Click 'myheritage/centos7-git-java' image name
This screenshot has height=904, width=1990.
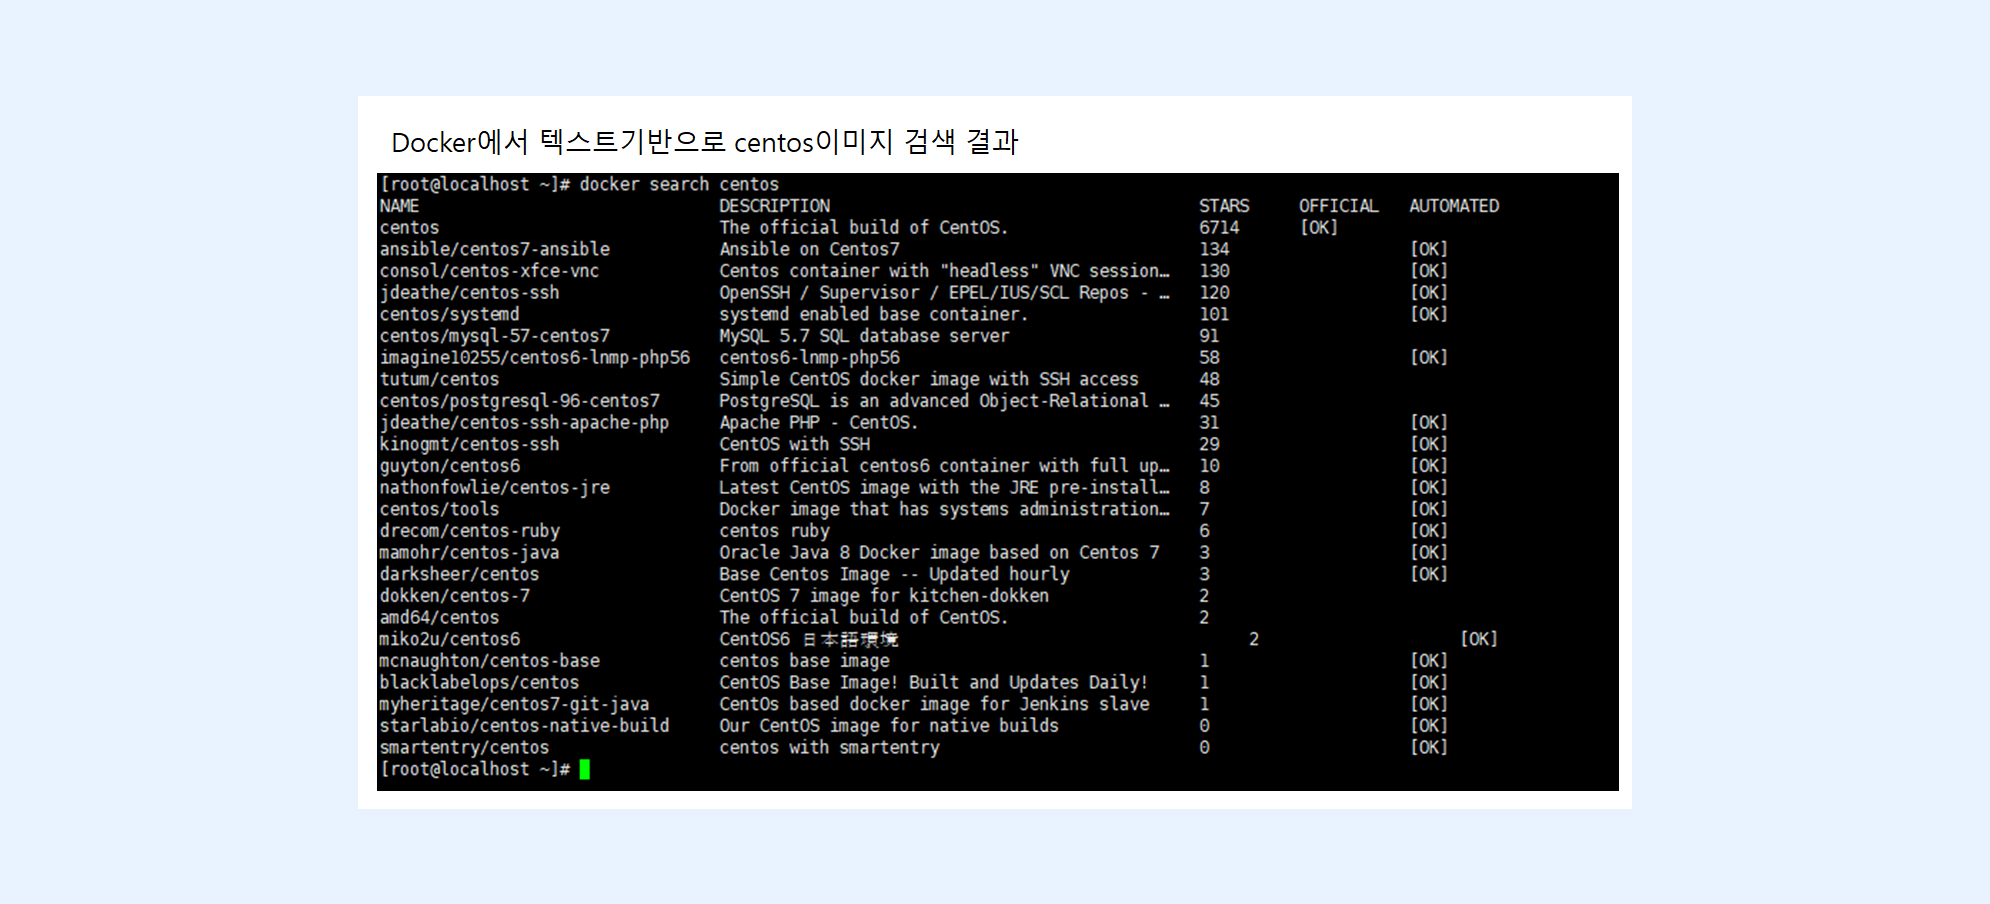click(x=514, y=704)
